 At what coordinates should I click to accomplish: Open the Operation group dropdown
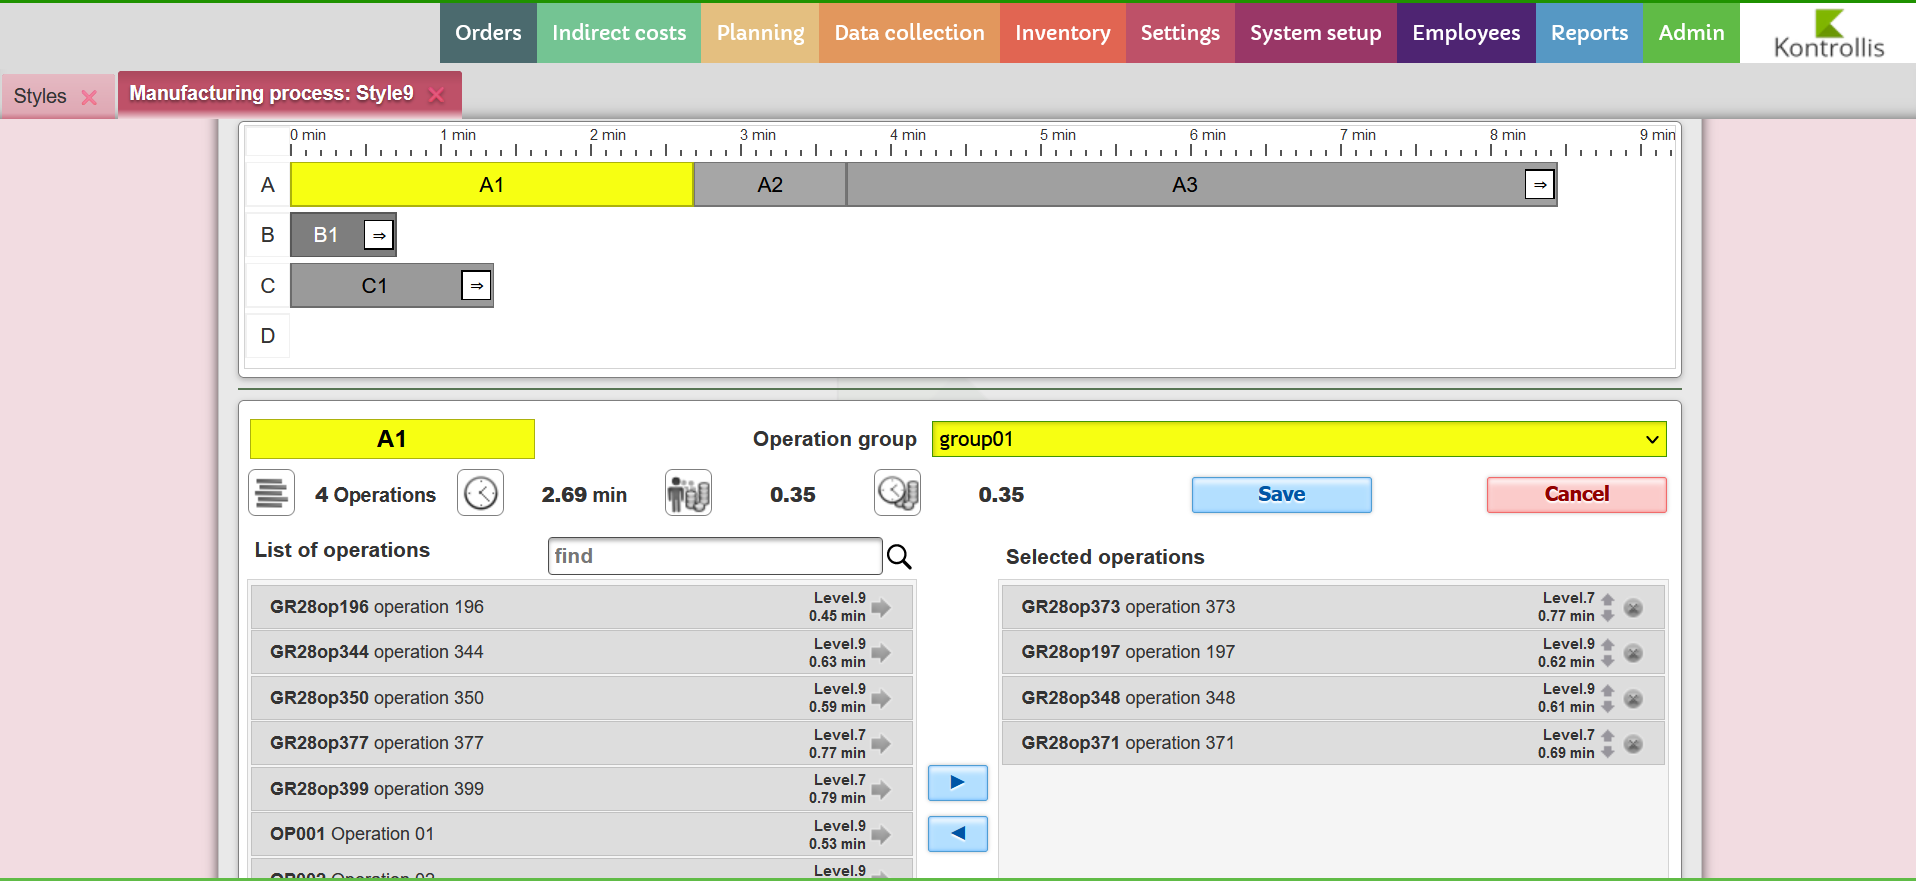tap(1299, 439)
